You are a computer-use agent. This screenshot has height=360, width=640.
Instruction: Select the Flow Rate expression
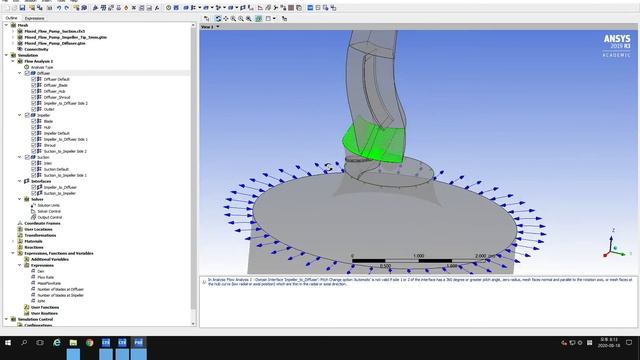tap(45, 277)
